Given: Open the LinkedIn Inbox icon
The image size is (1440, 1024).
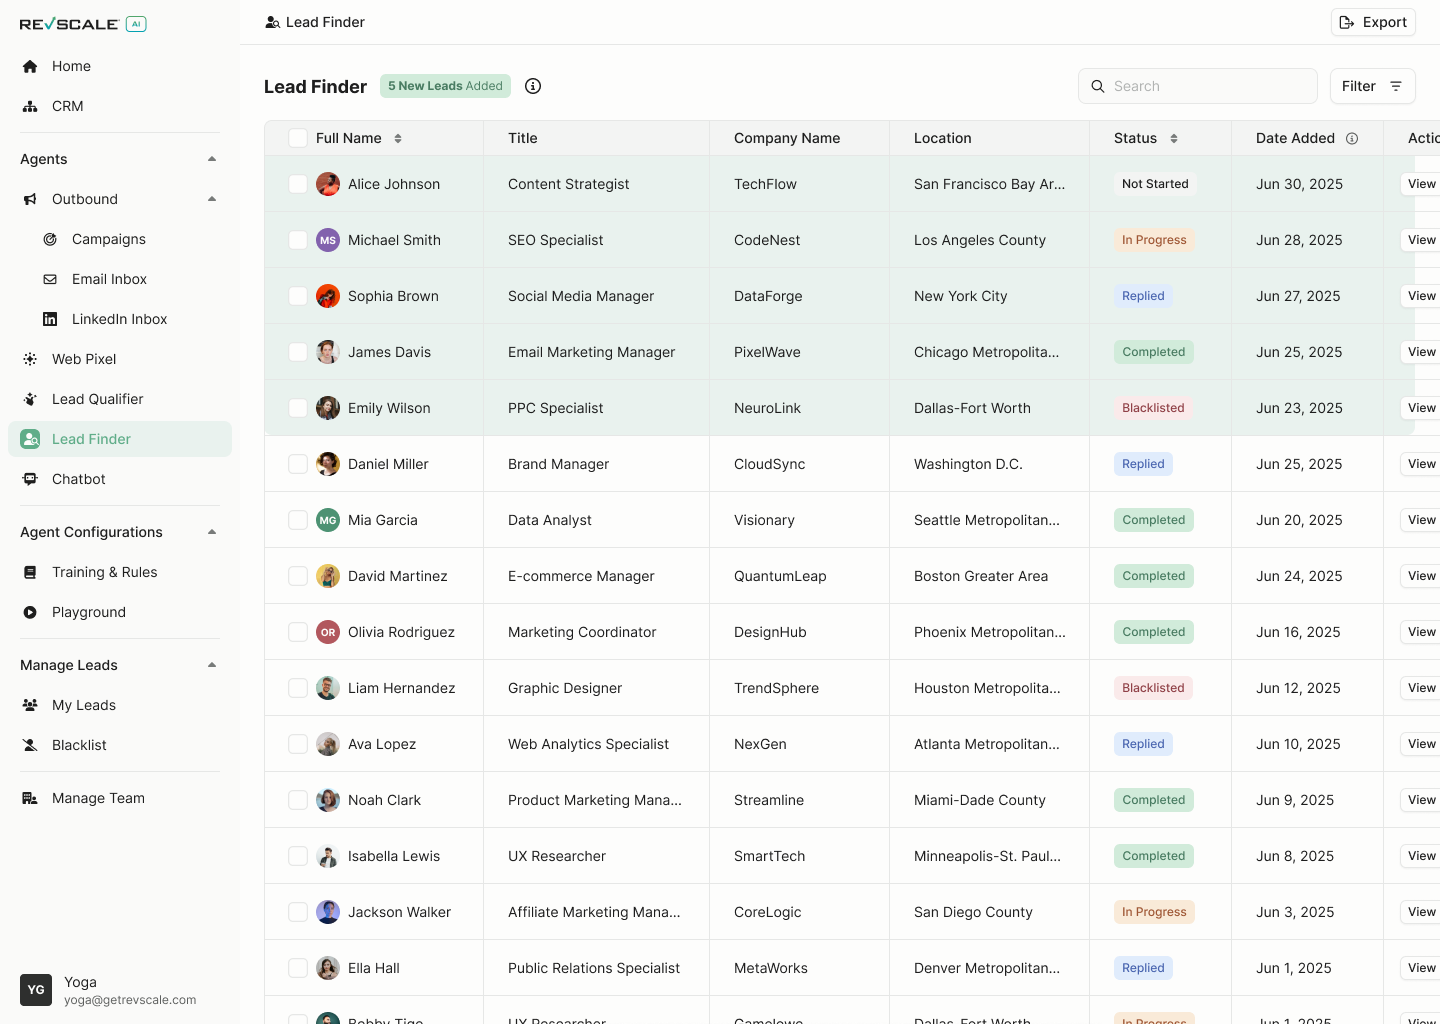Looking at the screenshot, I should tap(49, 319).
